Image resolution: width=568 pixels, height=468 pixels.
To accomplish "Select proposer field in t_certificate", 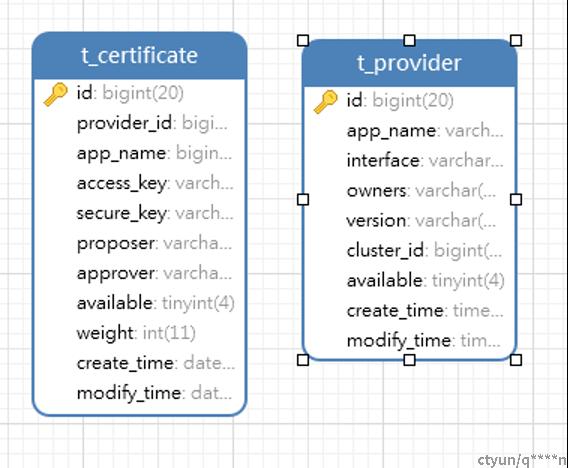I will click(x=139, y=243).
